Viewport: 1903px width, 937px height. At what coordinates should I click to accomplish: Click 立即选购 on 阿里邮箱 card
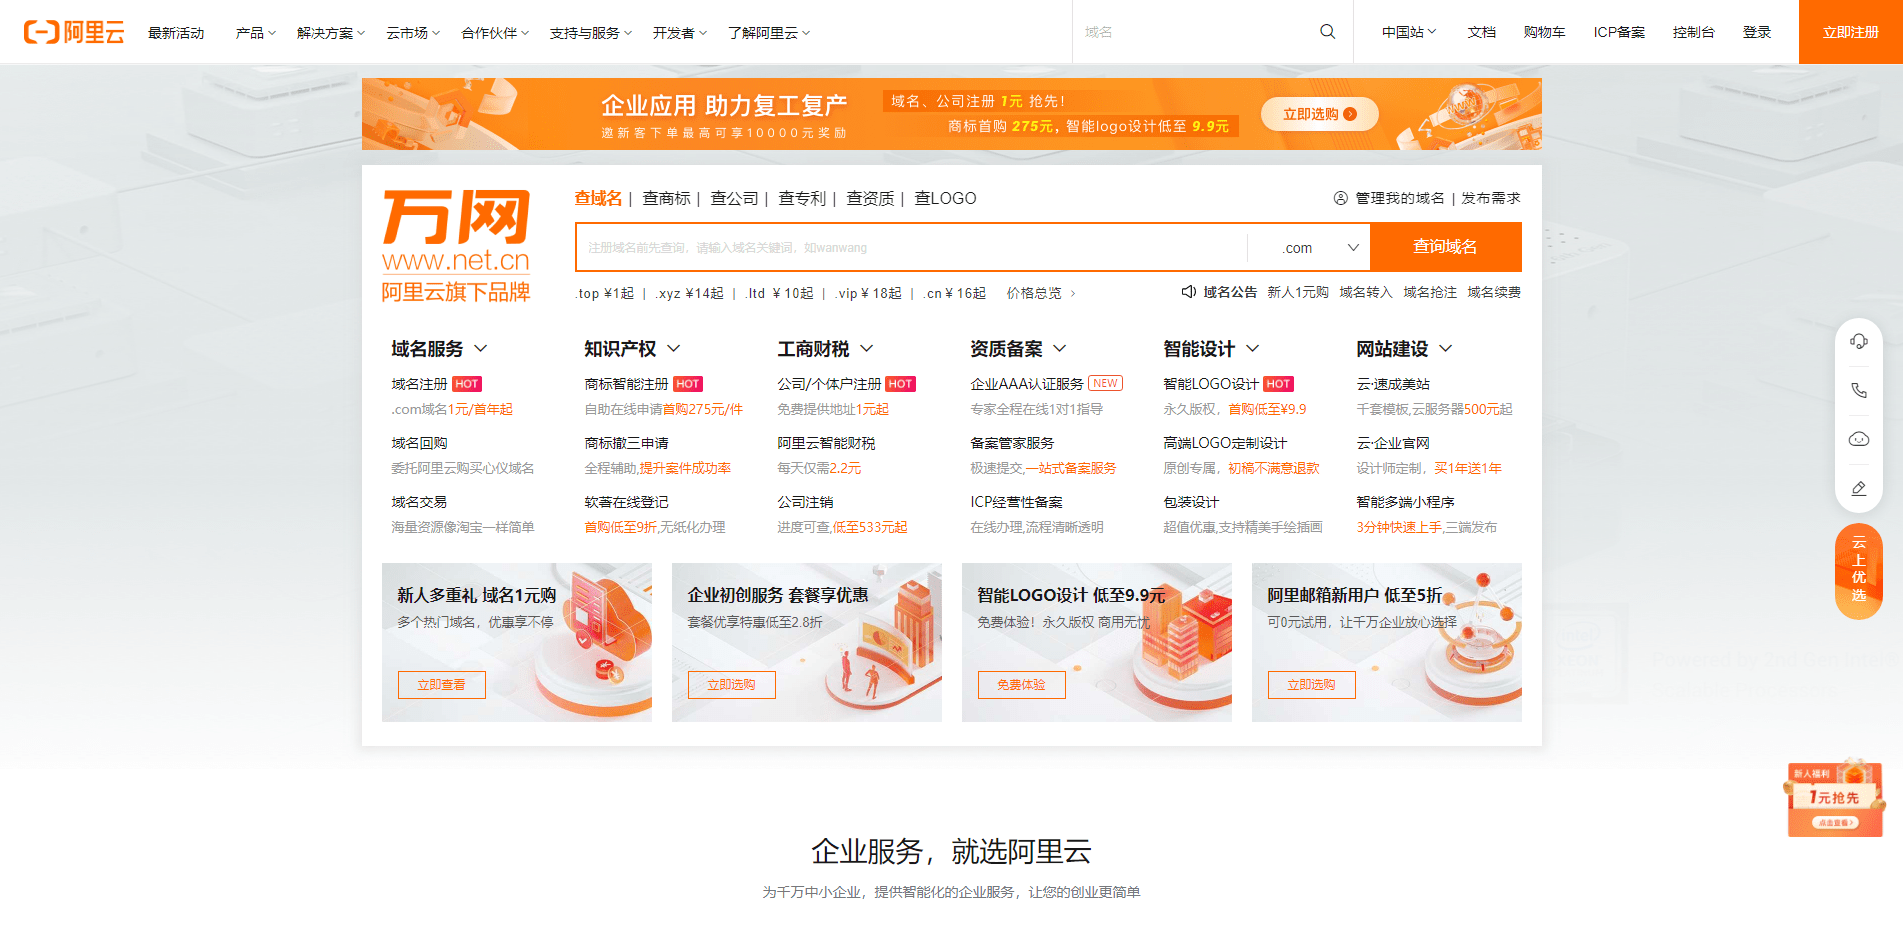[x=1311, y=685]
